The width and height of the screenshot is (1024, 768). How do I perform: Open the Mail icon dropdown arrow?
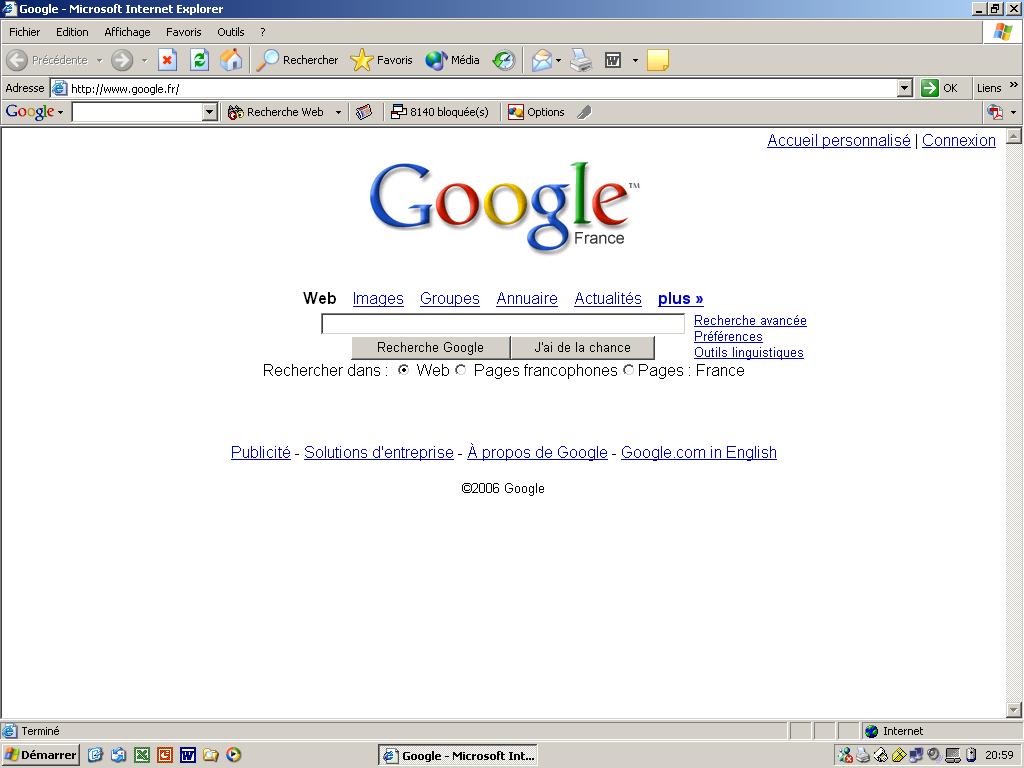pyautogui.click(x=558, y=61)
